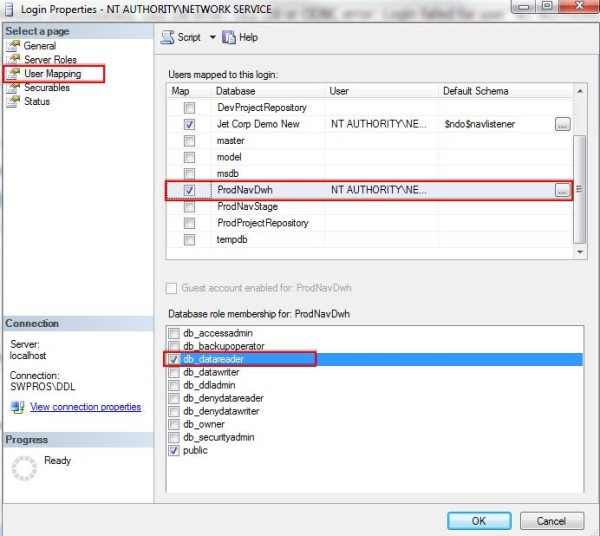This screenshot has width=600, height=536.
Task: Open the Status page
Action: pos(37,101)
